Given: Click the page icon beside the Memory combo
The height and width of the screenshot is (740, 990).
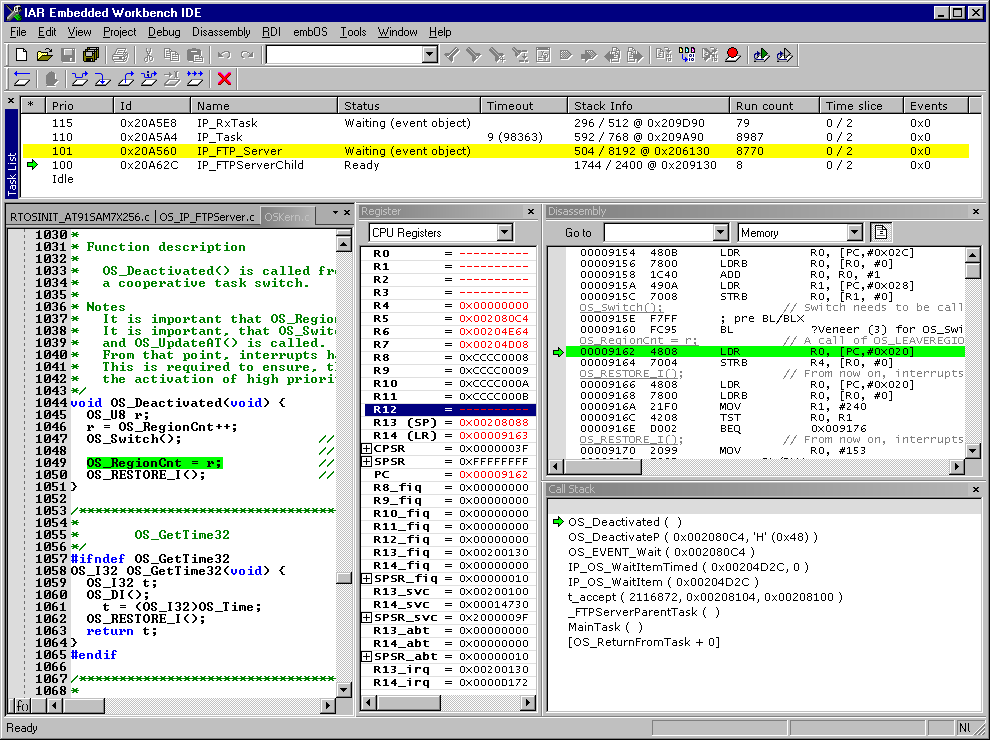Looking at the screenshot, I should click(880, 232).
